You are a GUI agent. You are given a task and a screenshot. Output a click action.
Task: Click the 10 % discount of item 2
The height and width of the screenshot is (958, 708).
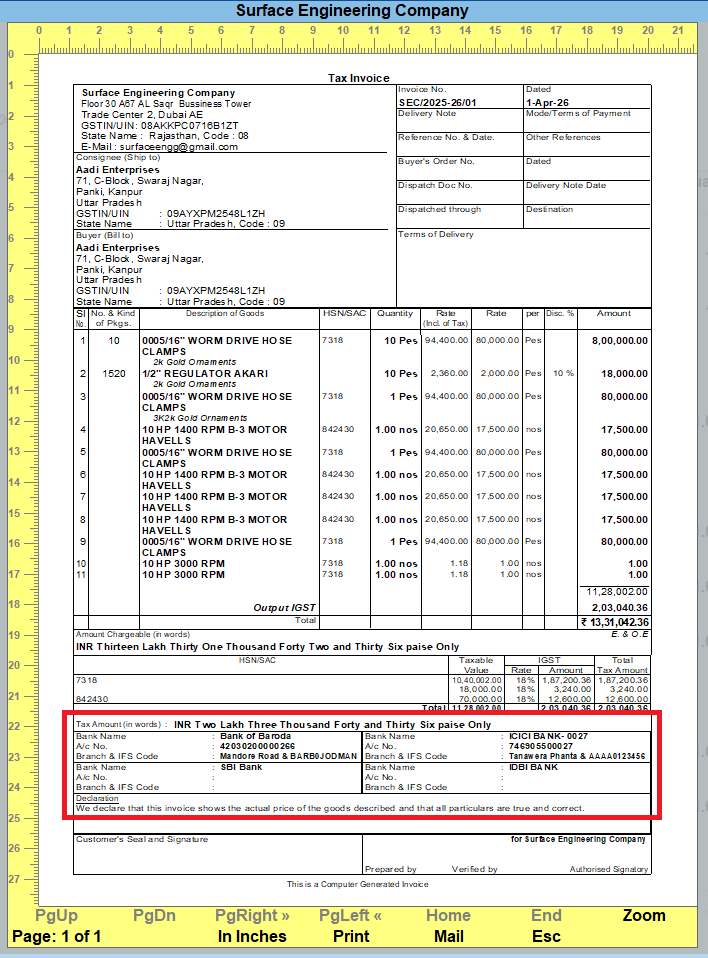click(x=563, y=373)
